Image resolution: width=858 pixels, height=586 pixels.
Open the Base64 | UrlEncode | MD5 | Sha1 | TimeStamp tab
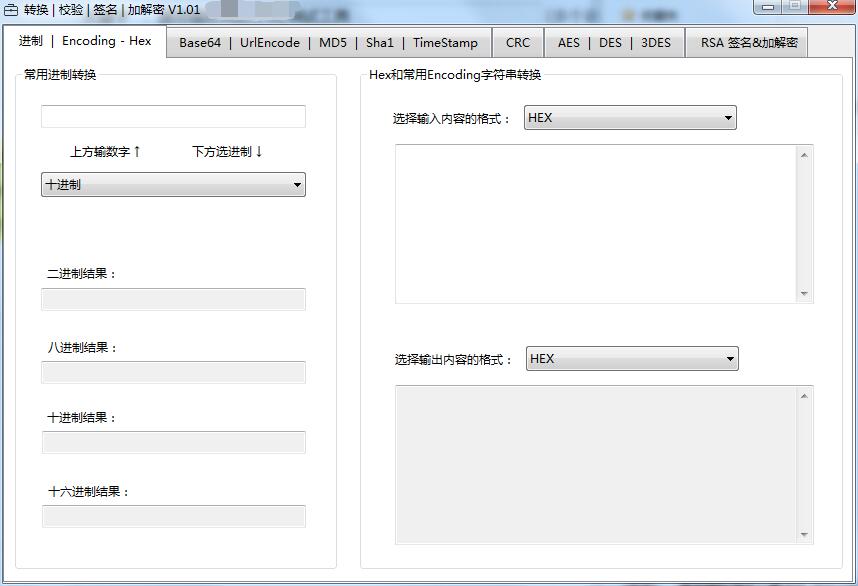(x=328, y=43)
